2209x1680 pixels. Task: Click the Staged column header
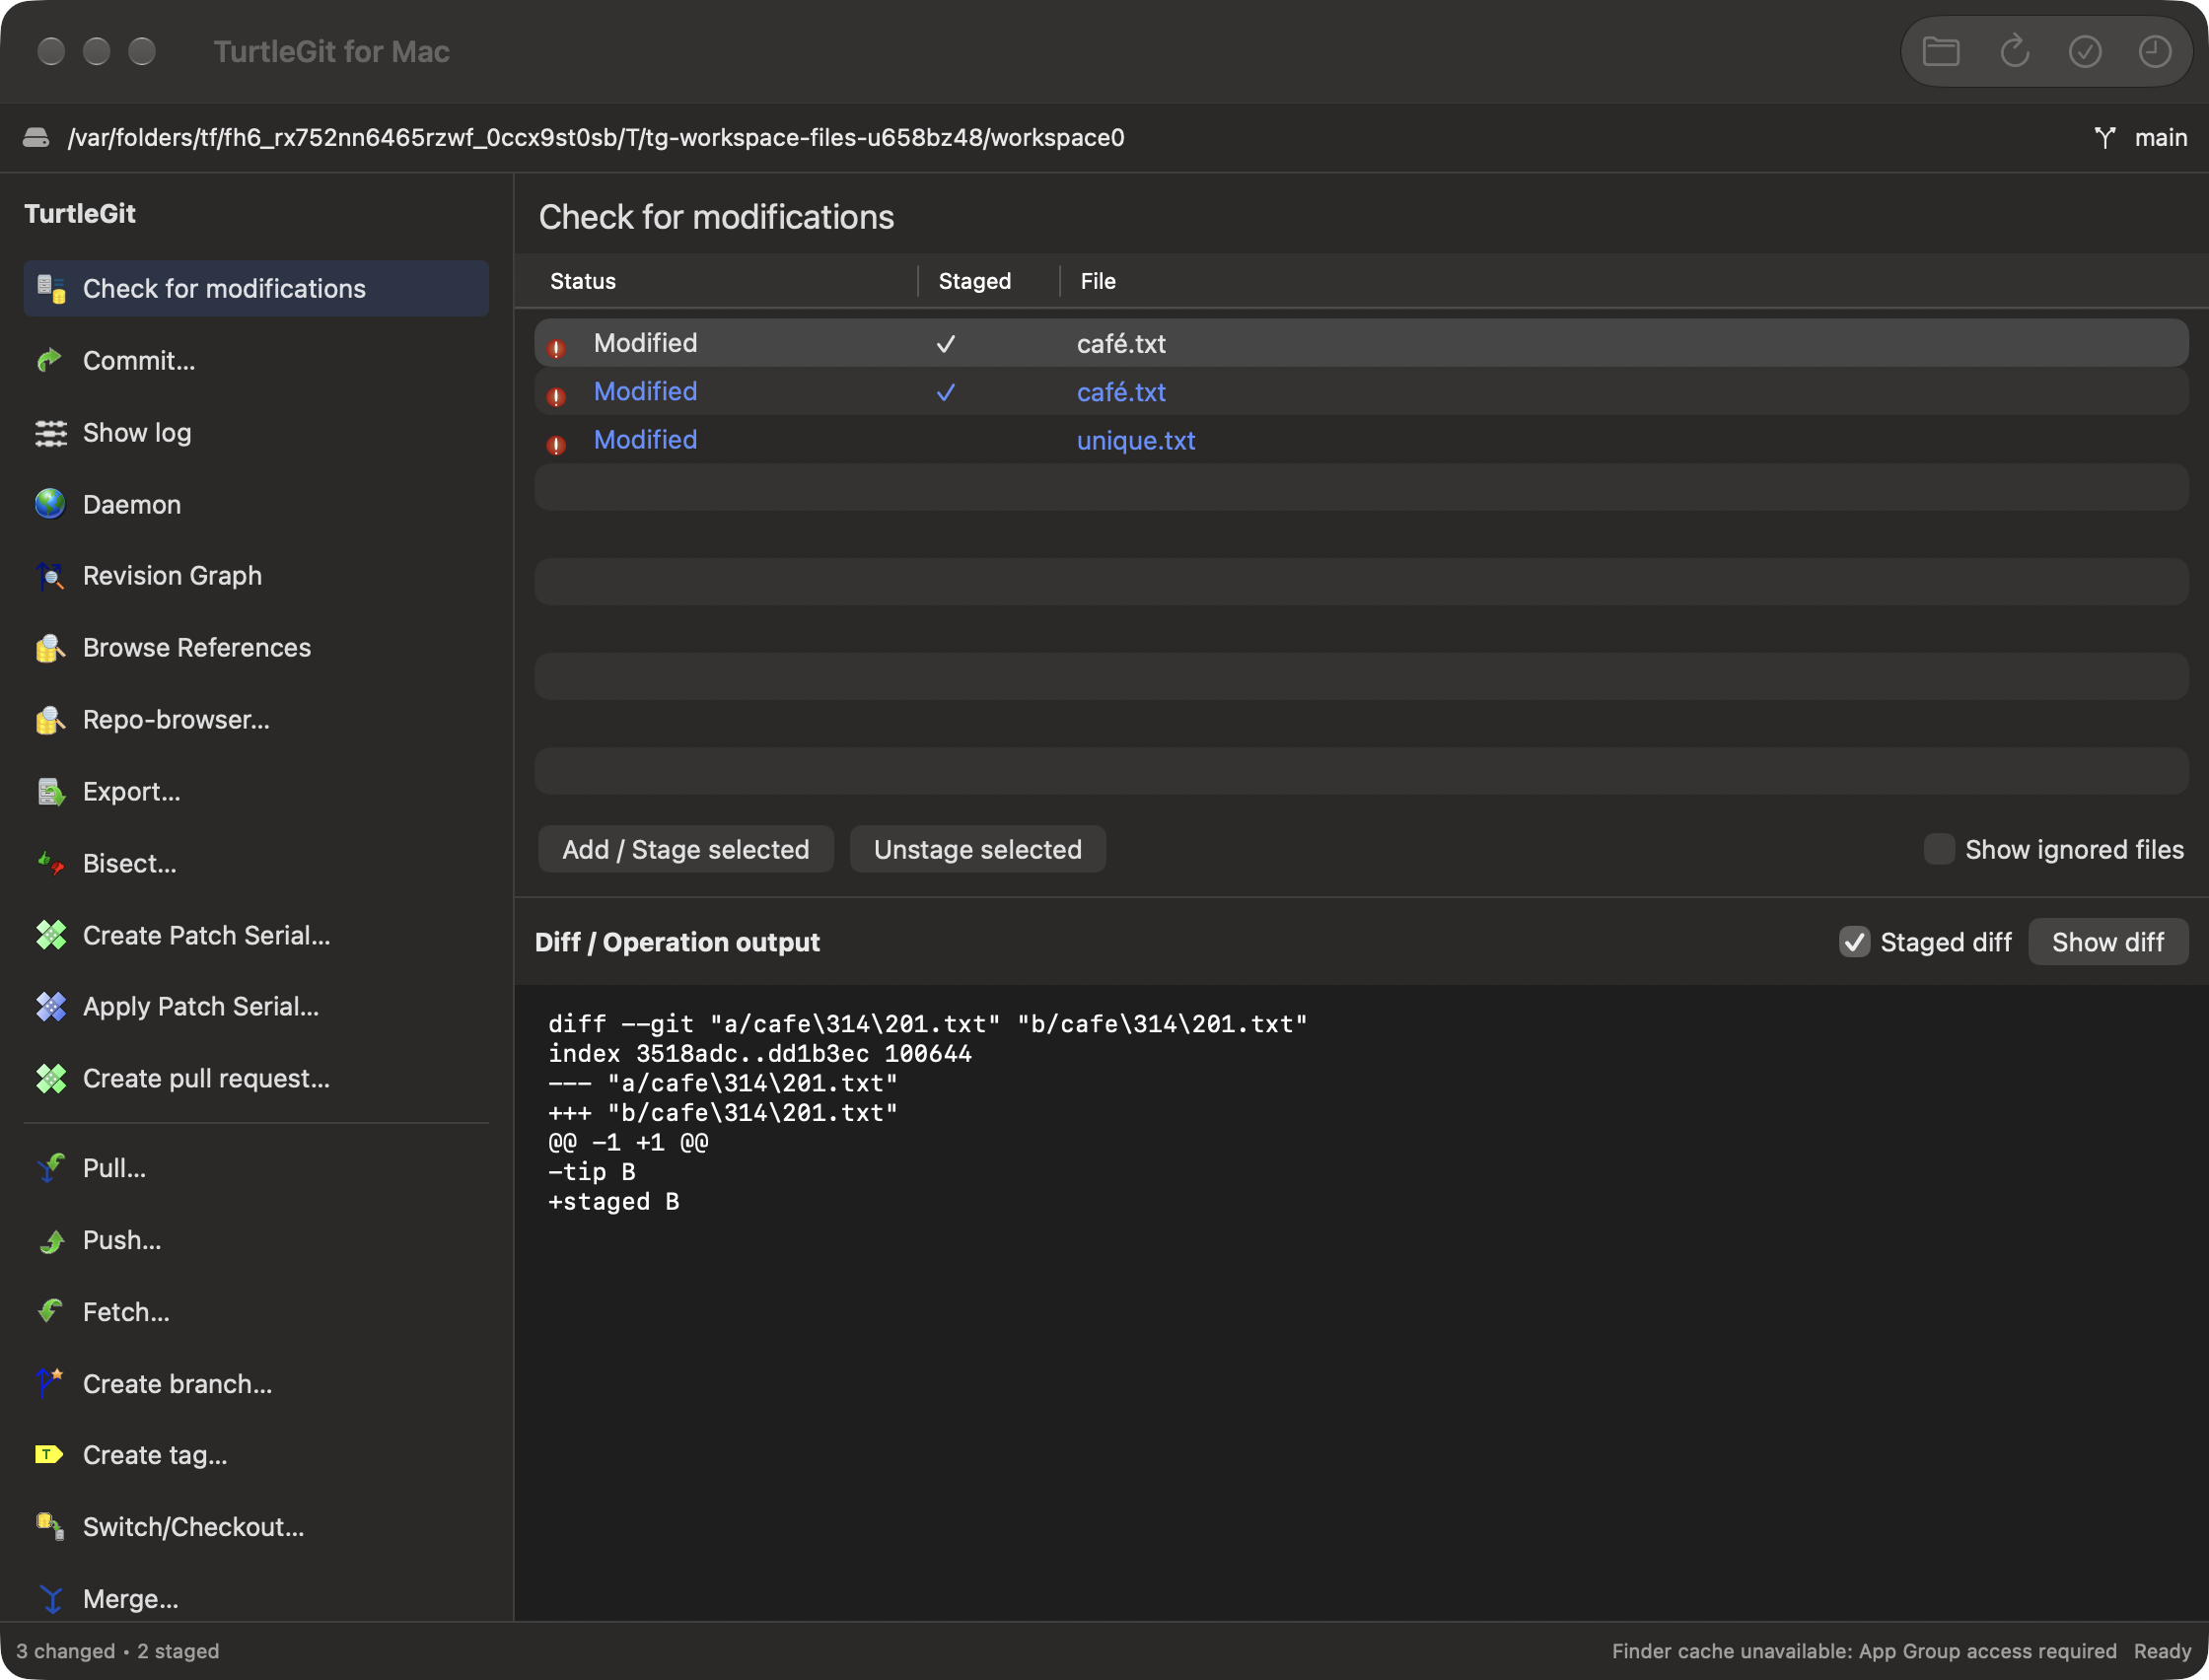pyautogui.click(x=974, y=281)
